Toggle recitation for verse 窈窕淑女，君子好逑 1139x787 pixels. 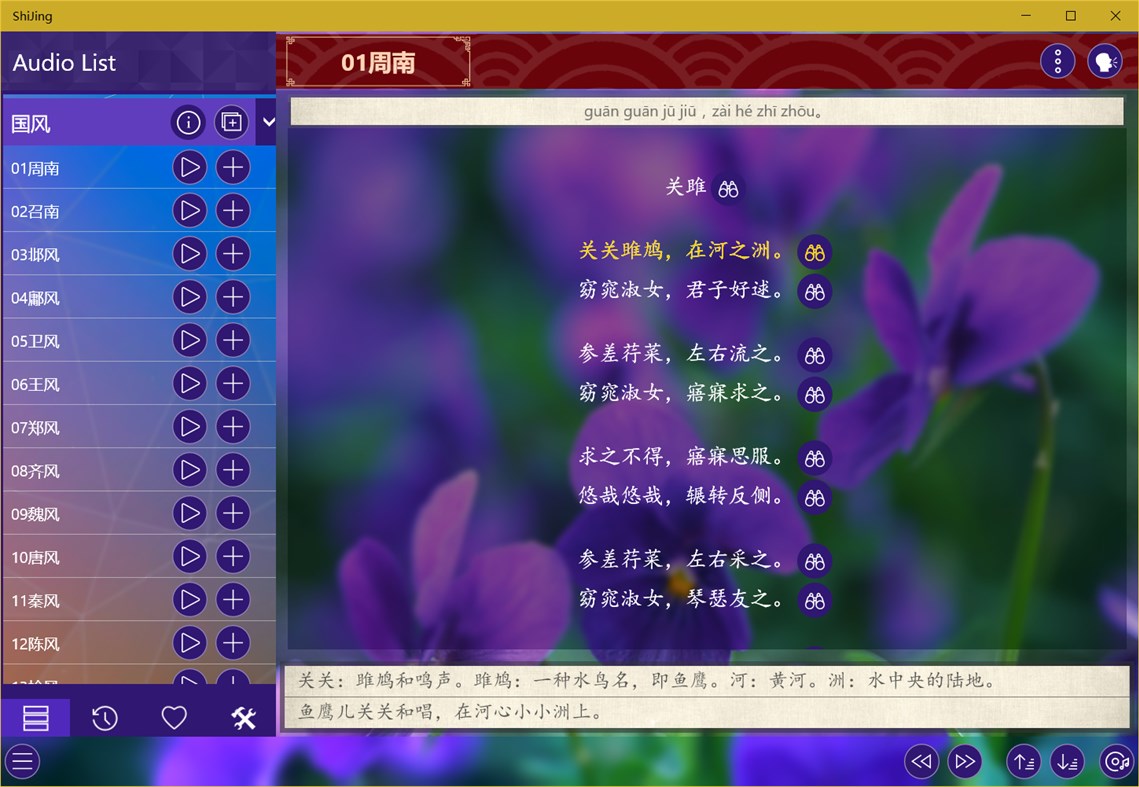(x=814, y=292)
